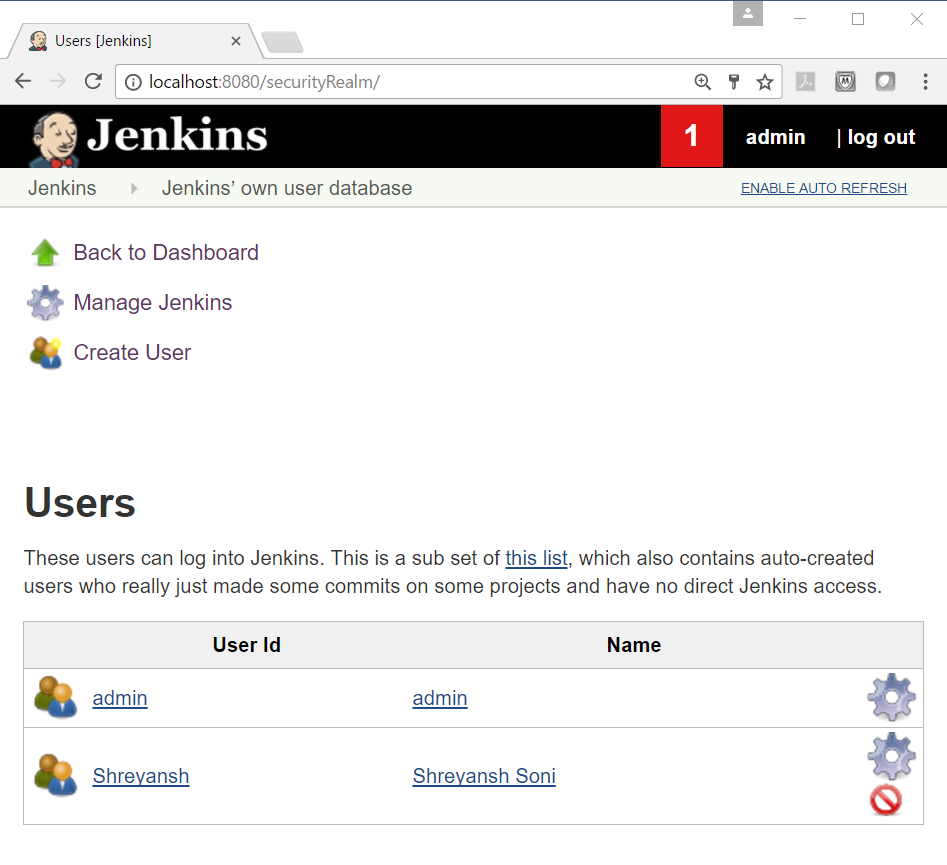Viewport: 947px width, 865px height.
Task: Click the saved password key icon
Action: (x=734, y=82)
